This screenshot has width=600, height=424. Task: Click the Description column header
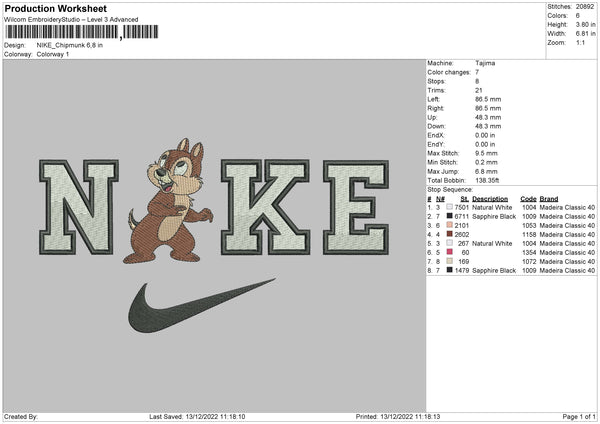(x=490, y=199)
